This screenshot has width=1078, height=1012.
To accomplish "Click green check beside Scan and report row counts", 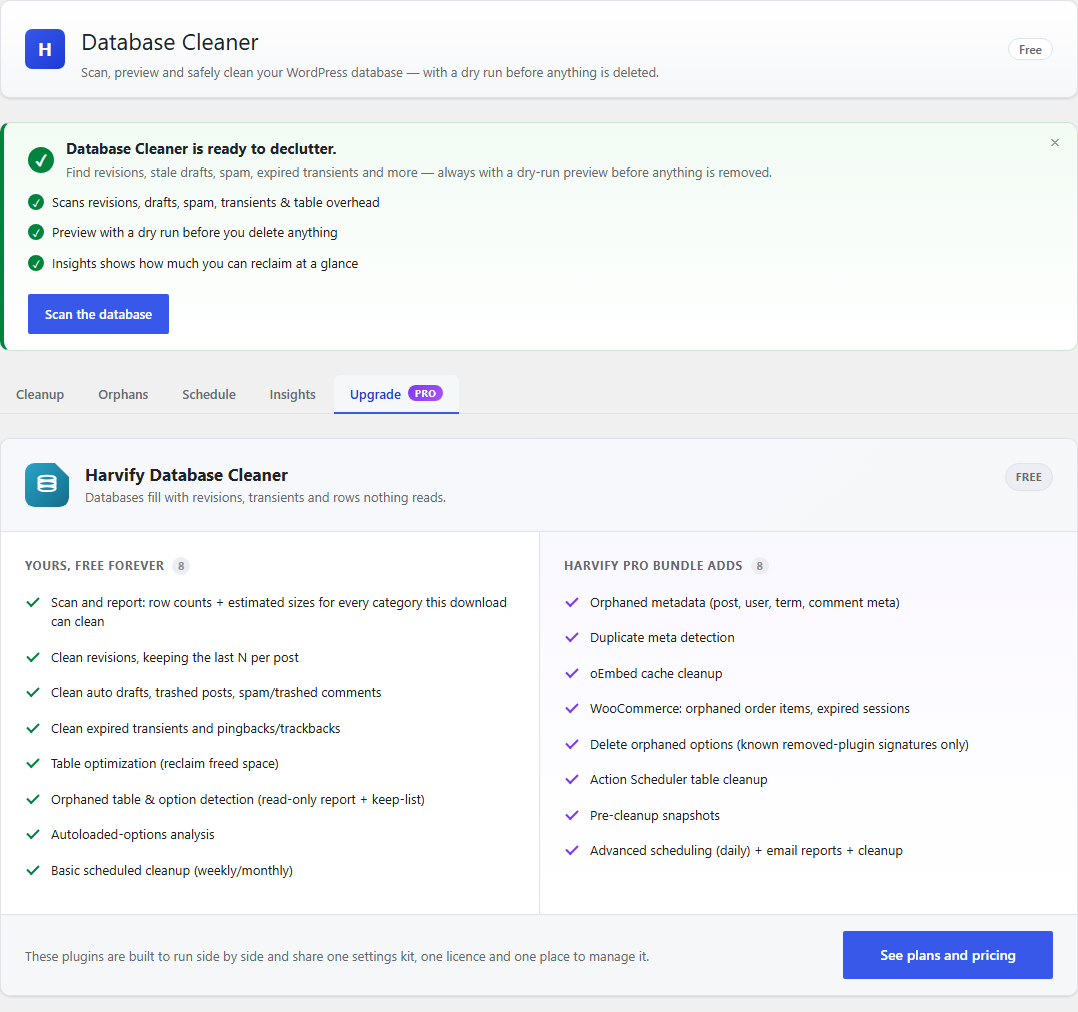I will [33, 602].
